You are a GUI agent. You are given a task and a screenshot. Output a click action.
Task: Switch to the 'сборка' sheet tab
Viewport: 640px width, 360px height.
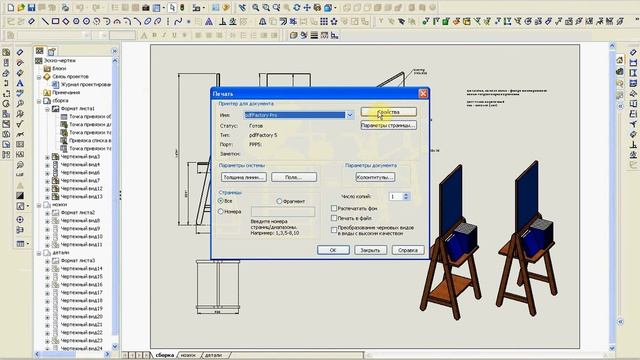click(x=164, y=355)
